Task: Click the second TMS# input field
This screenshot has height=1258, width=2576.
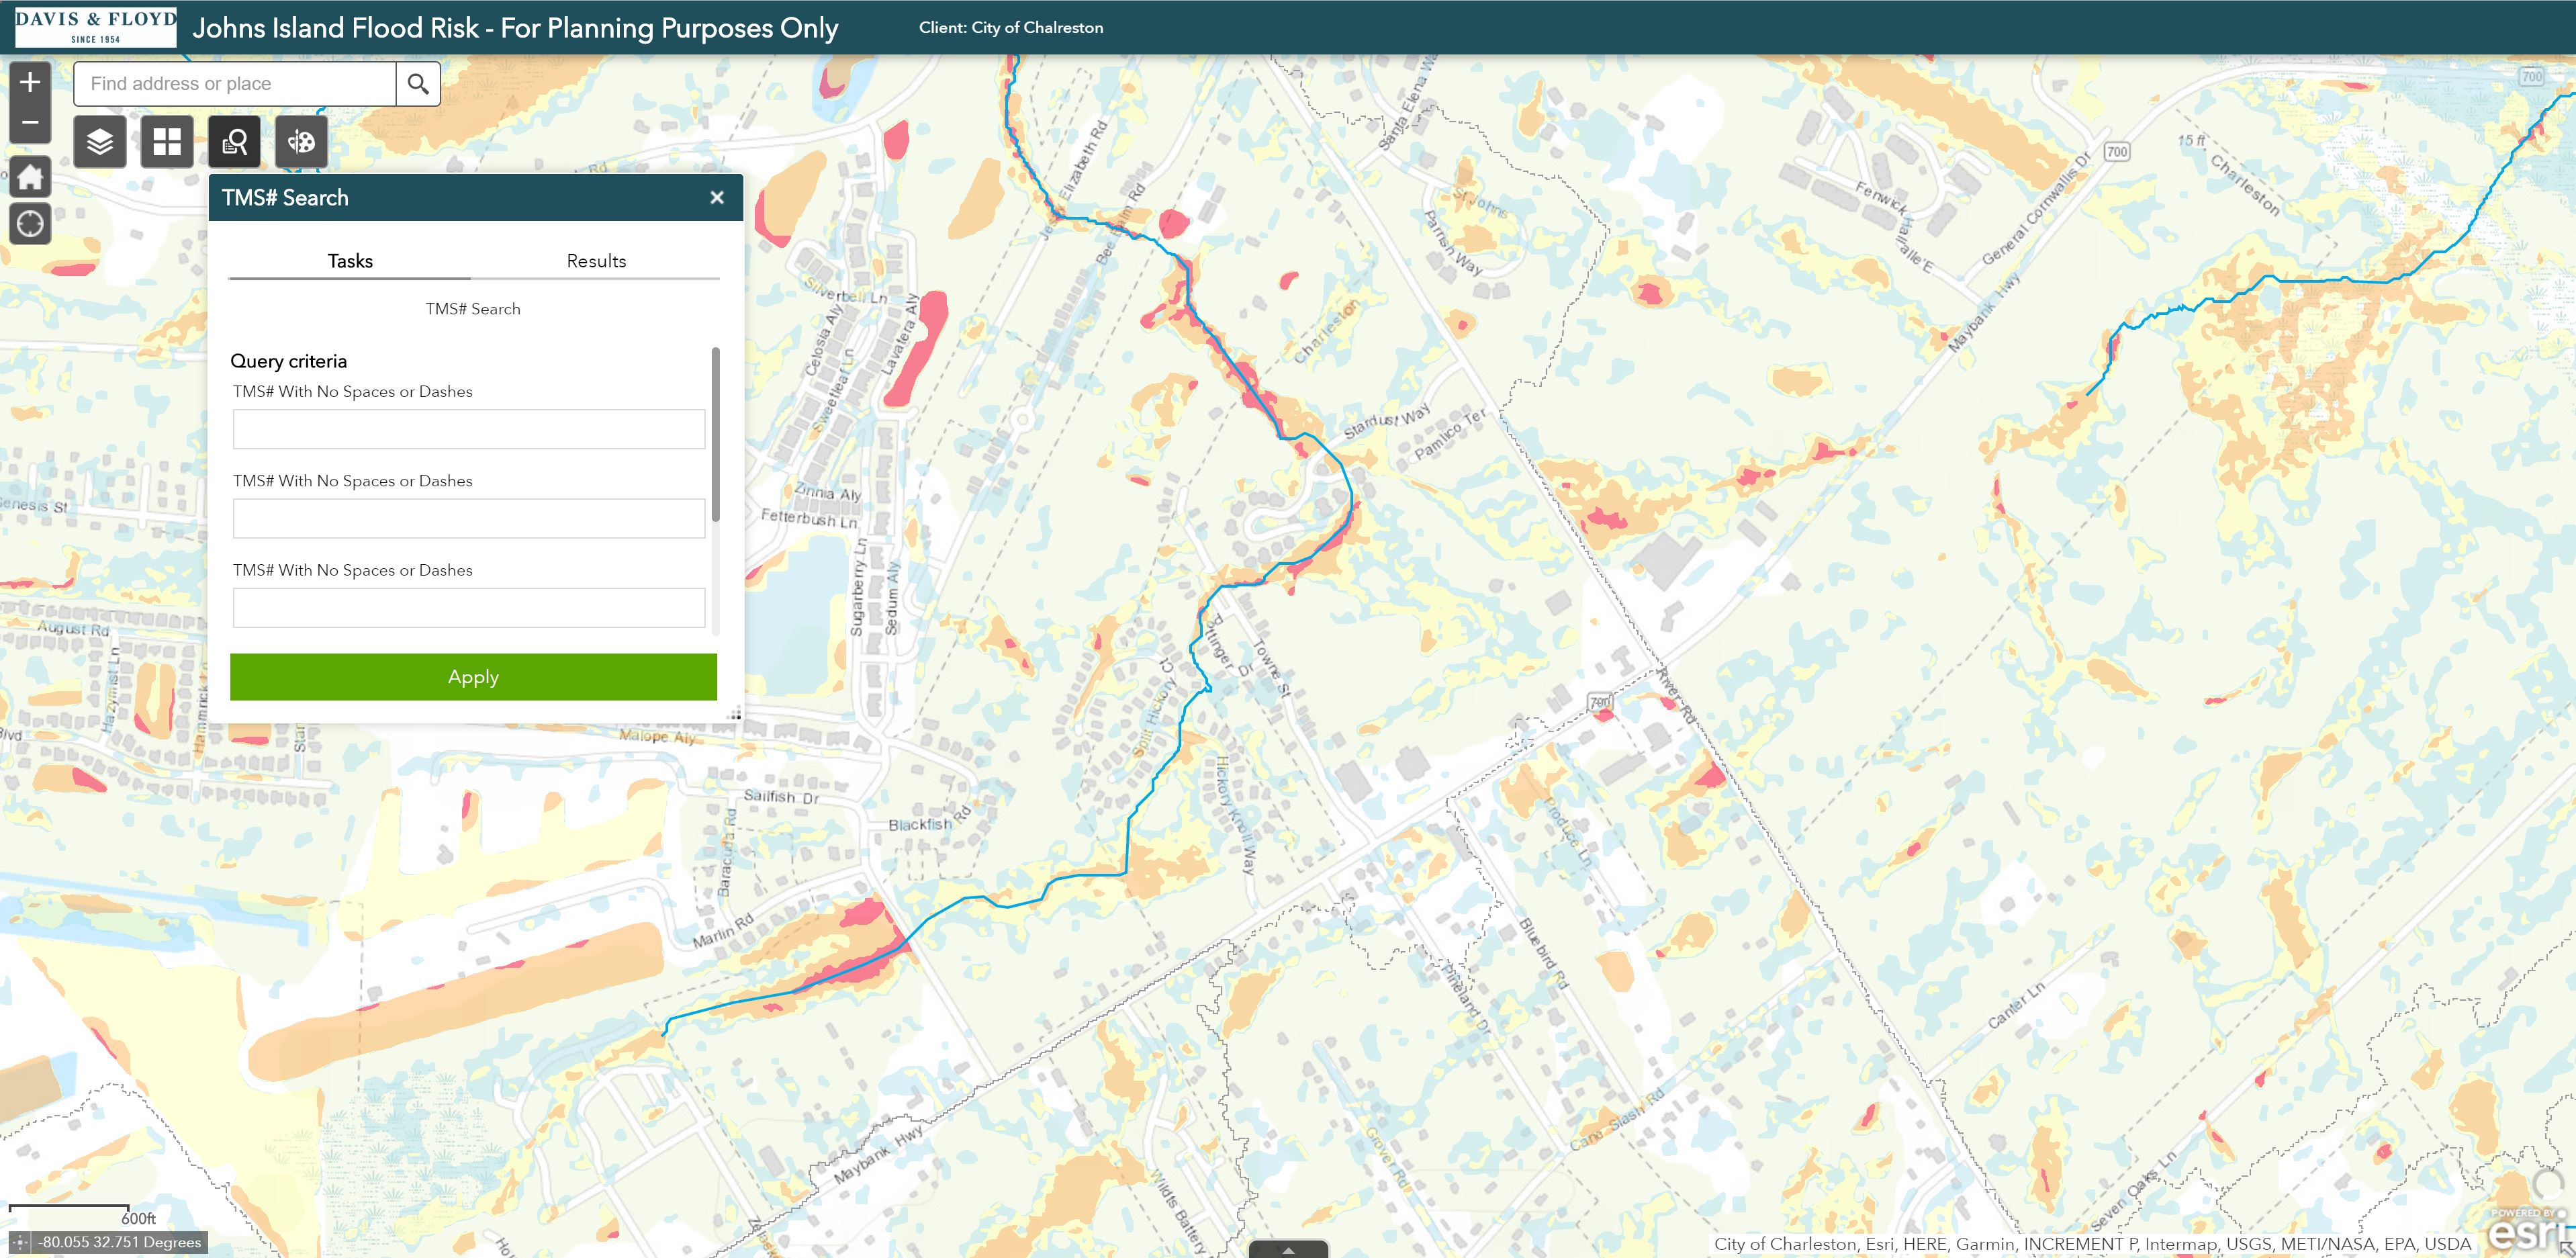Action: [468, 518]
